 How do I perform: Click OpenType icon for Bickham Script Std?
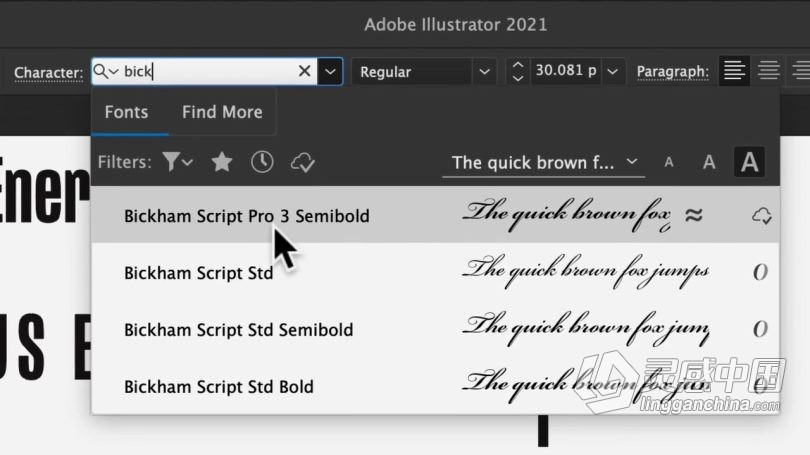point(760,272)
